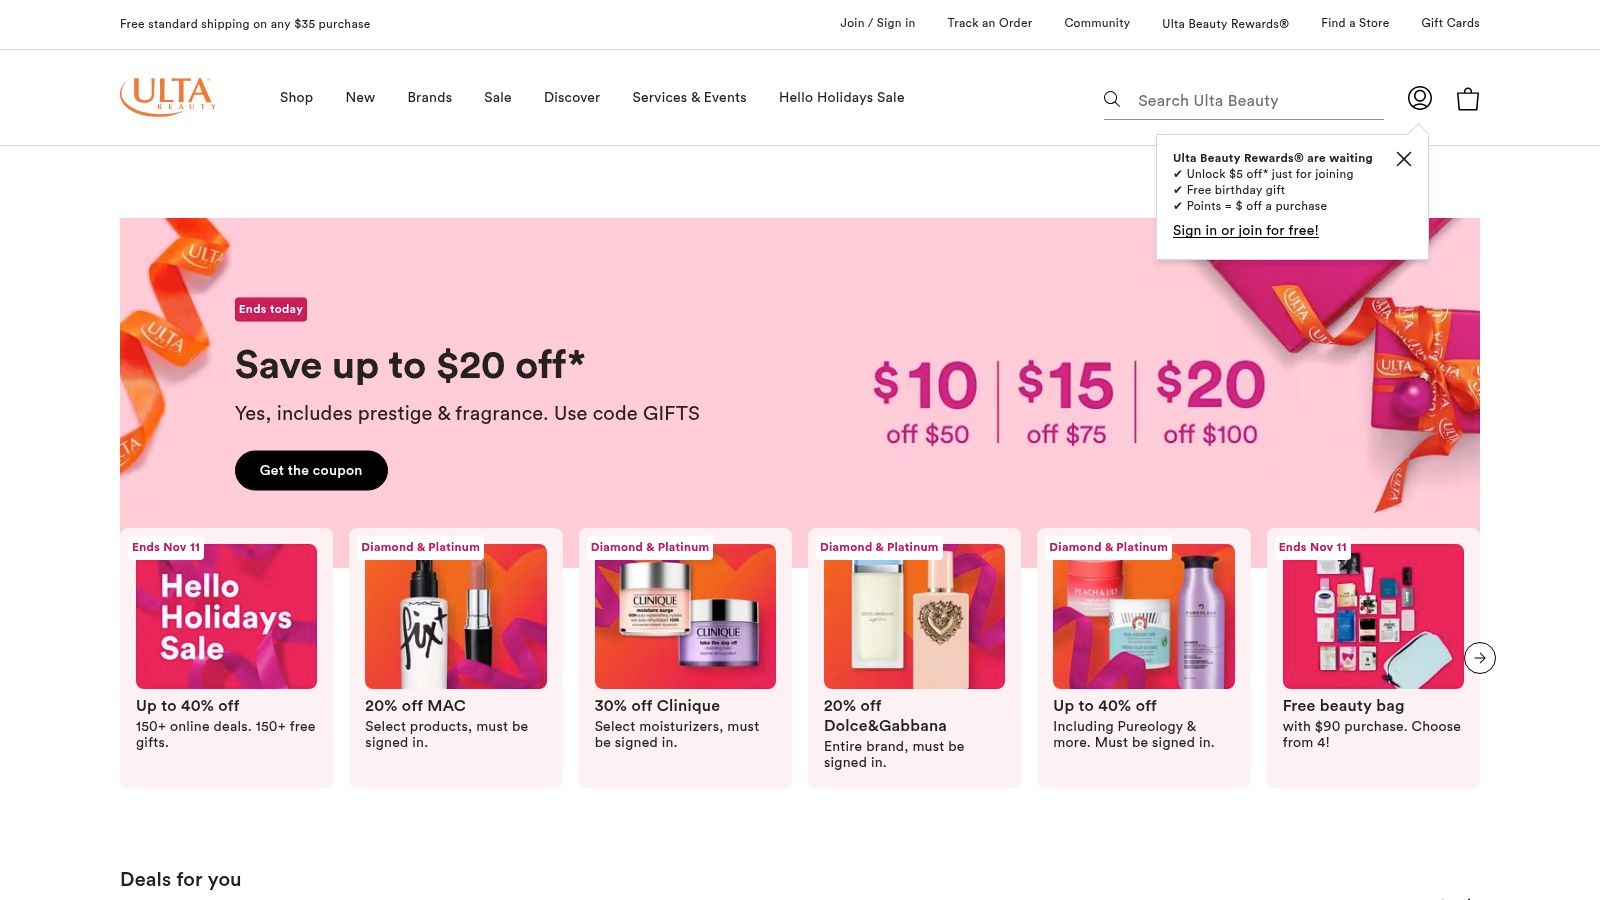This screenshot has height=900, width=1600.
Task: Advance the deals carousel with the right arrow
Action: point(1480,658)
